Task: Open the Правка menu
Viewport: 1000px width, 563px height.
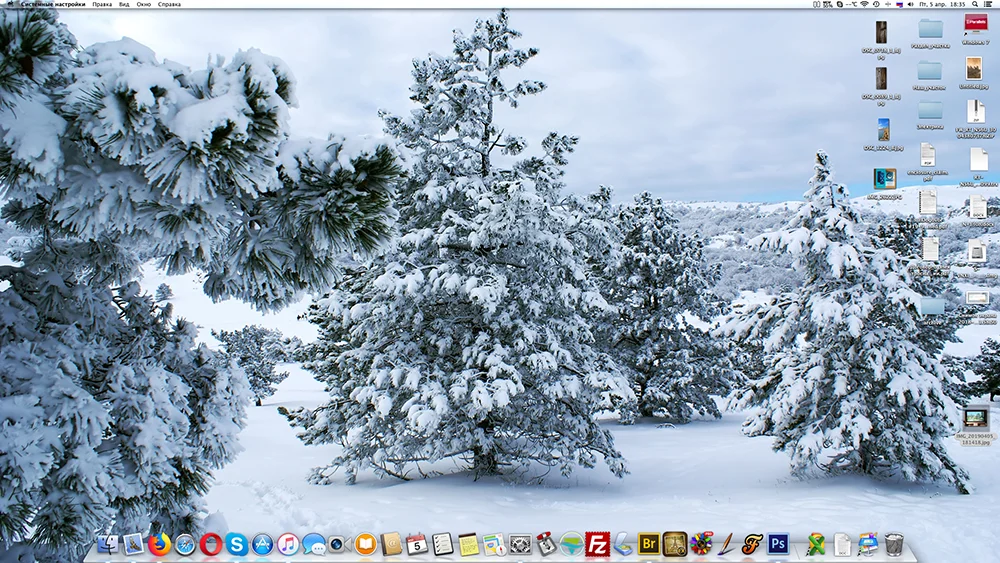Action: 102,4
